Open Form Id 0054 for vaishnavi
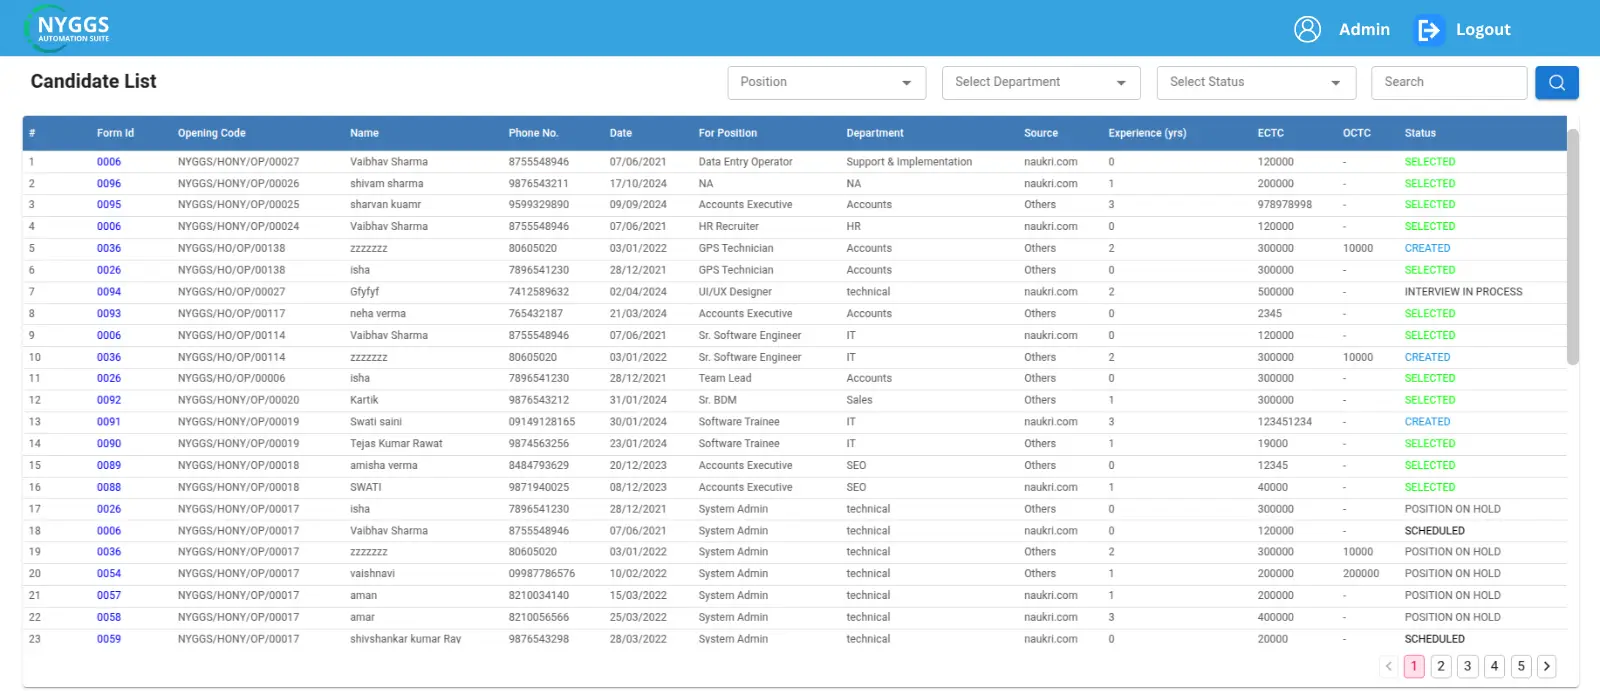 tap(109, 574)
